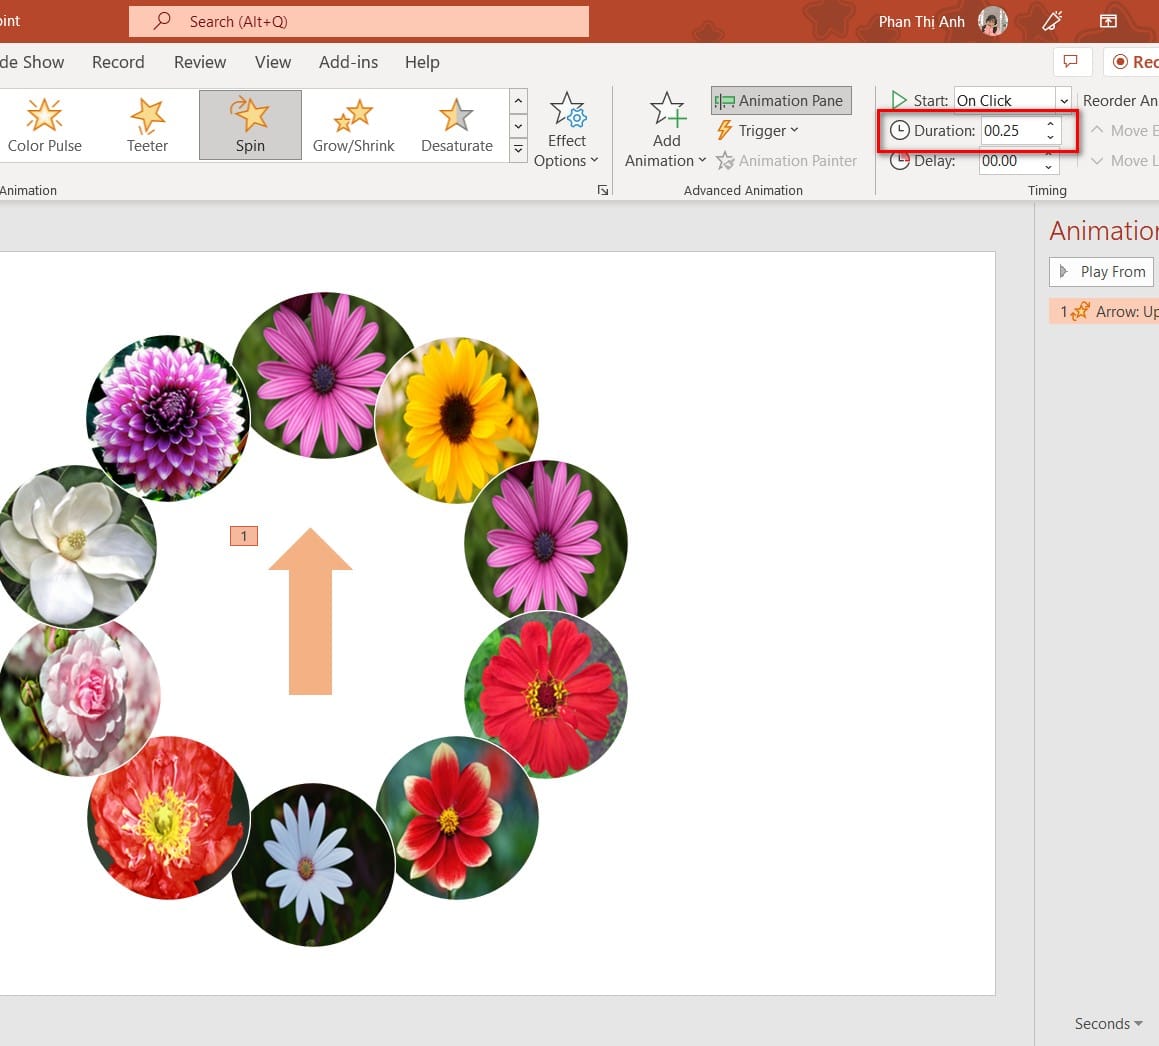Screen dimensions: 1159x1046
Task: Click the animation order tag 1
Action: (x=244, y=536)
